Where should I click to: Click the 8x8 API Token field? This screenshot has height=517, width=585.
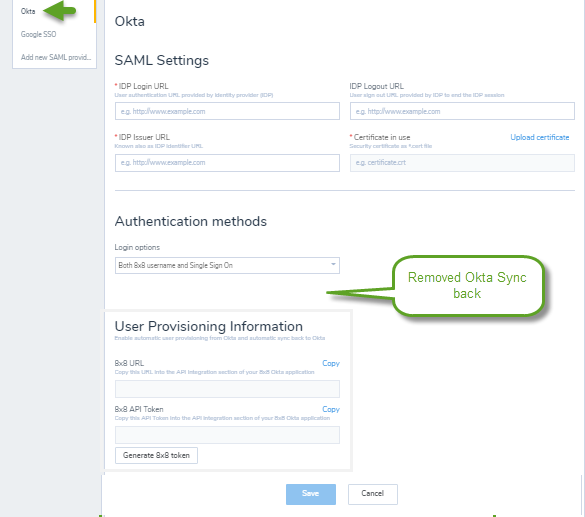click(227, 435)
